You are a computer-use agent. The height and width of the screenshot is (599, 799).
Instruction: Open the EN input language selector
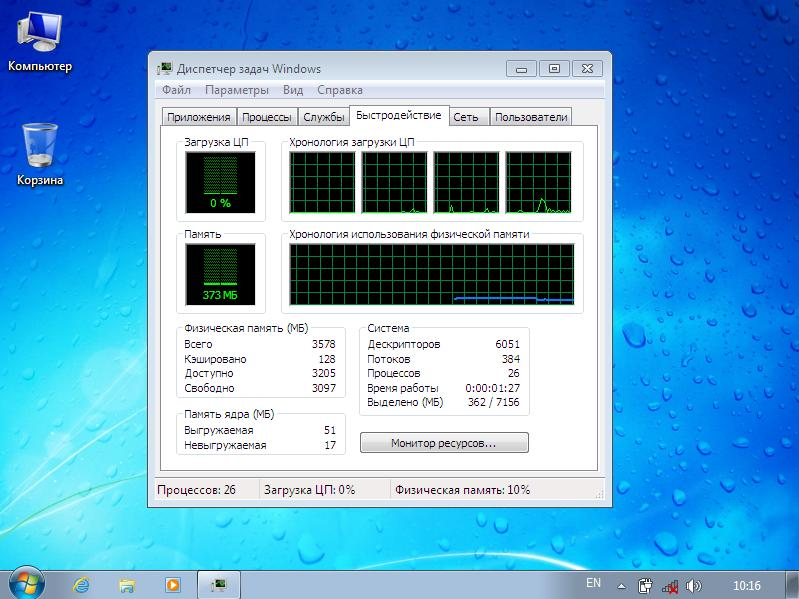click(x=593, y=583)
